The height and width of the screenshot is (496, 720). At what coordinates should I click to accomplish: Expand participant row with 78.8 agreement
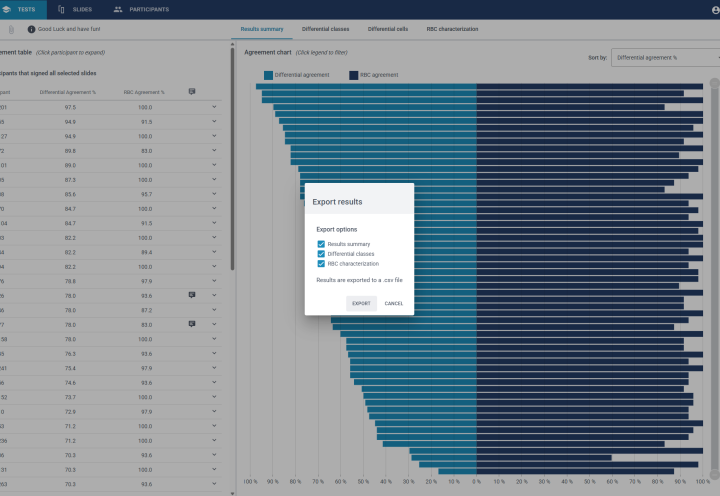[214, 281]
